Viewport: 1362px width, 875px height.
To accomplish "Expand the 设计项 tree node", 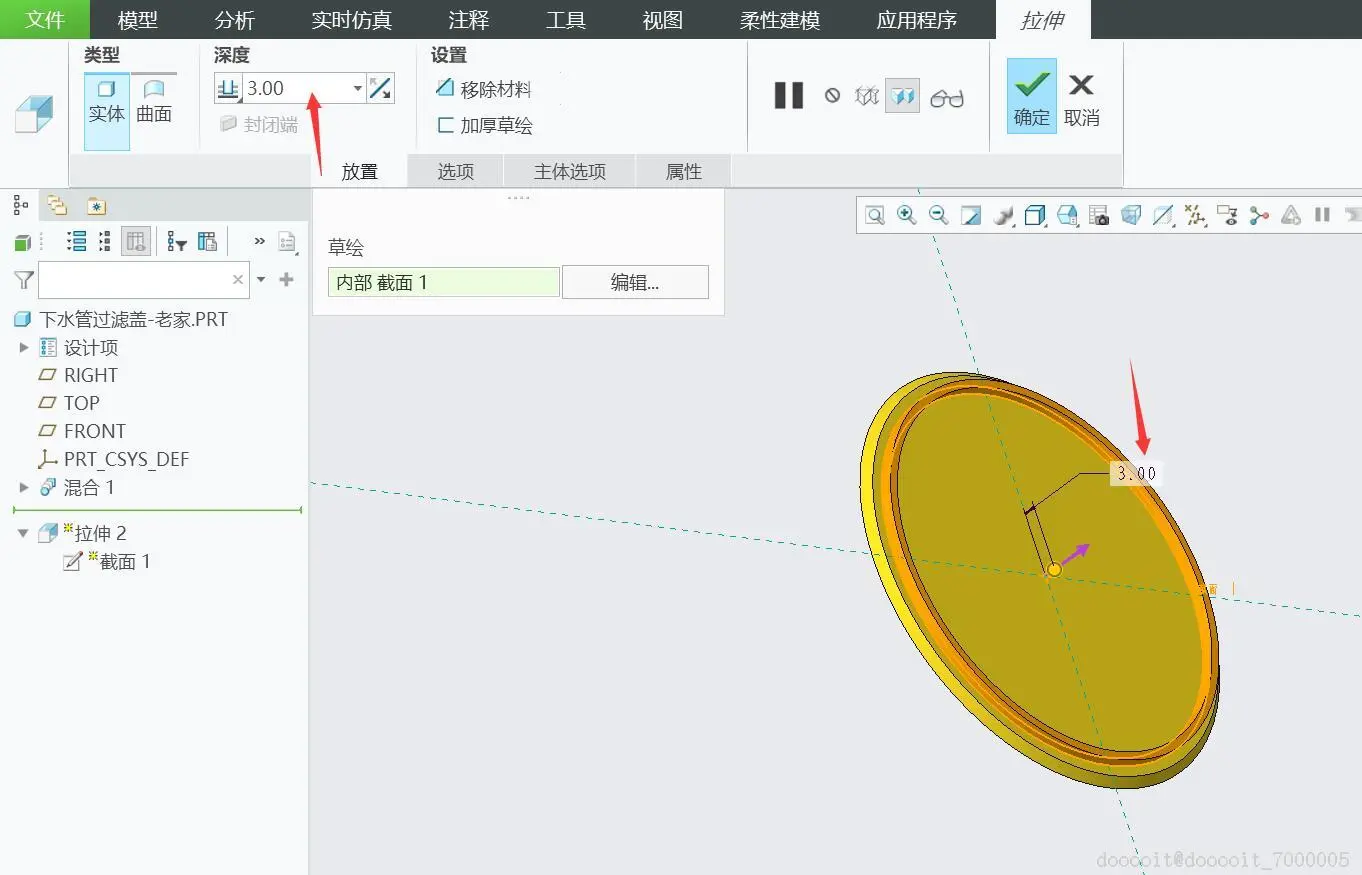I will click(24, 347).
